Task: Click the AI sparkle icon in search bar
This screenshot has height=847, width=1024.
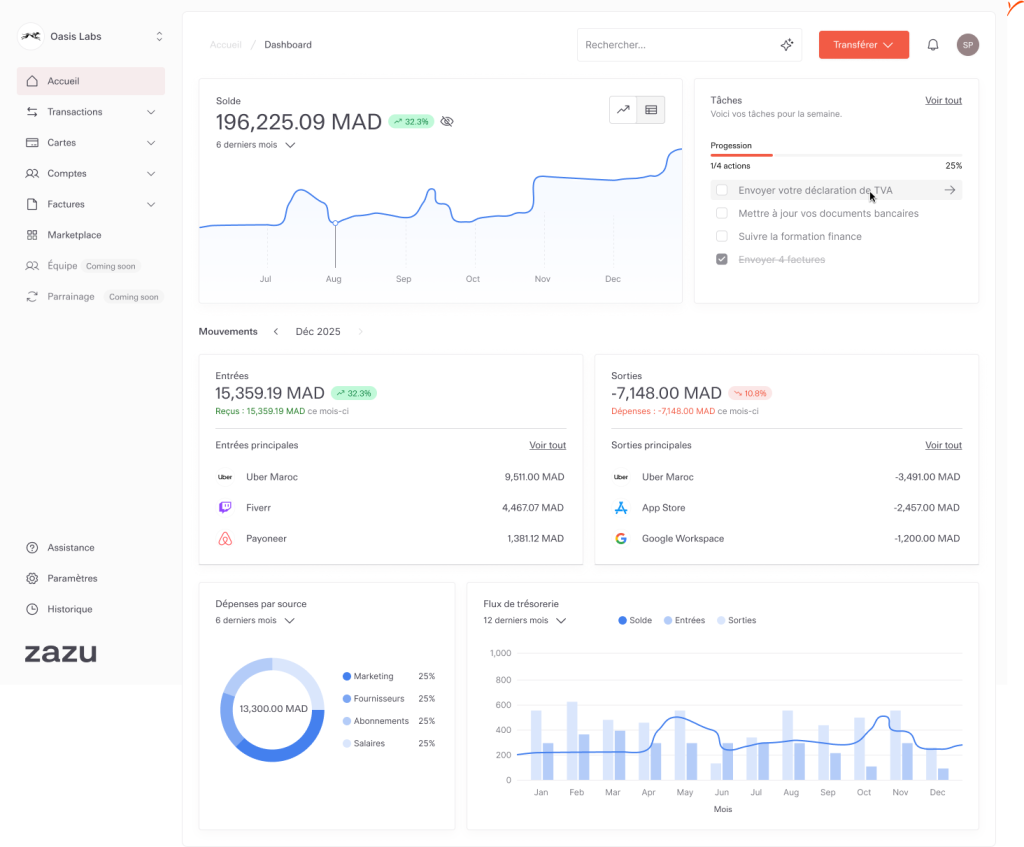Action: pyautogui.click(x=787, y=45)
